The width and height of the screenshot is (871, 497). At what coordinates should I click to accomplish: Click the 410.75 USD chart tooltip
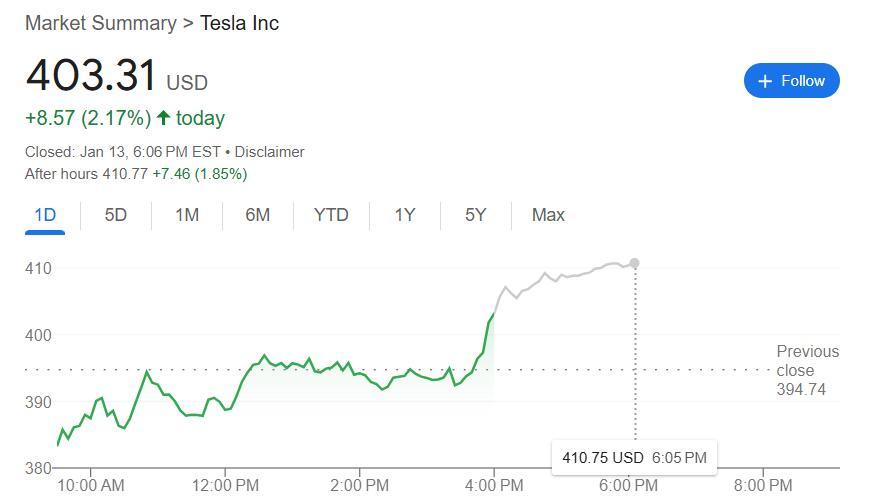pos(633,458)
